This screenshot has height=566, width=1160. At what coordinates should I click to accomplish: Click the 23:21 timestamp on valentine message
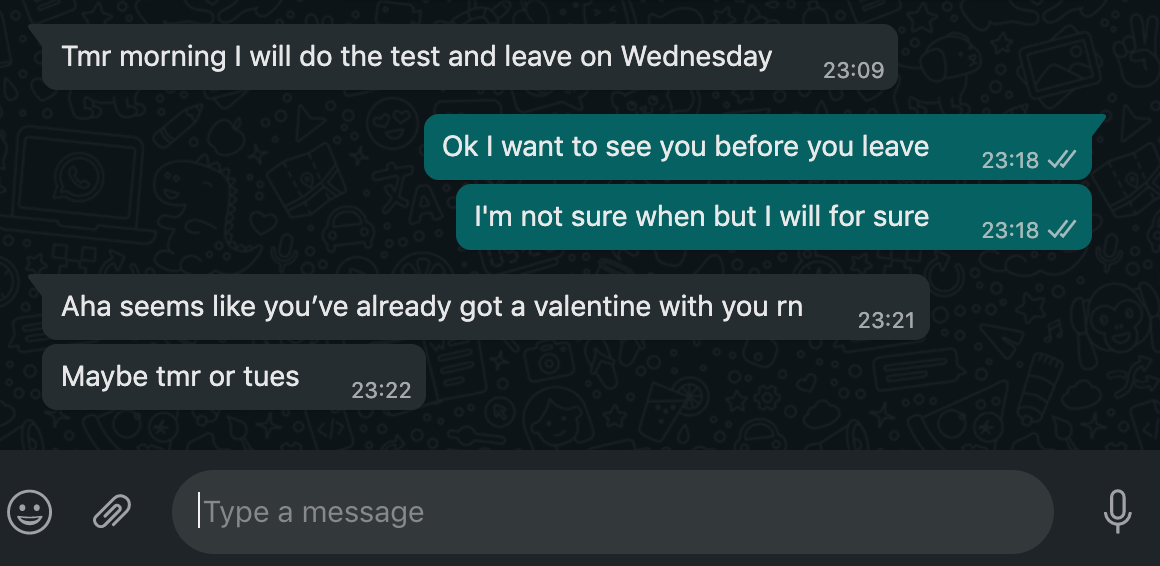click(x=886, y=320)
